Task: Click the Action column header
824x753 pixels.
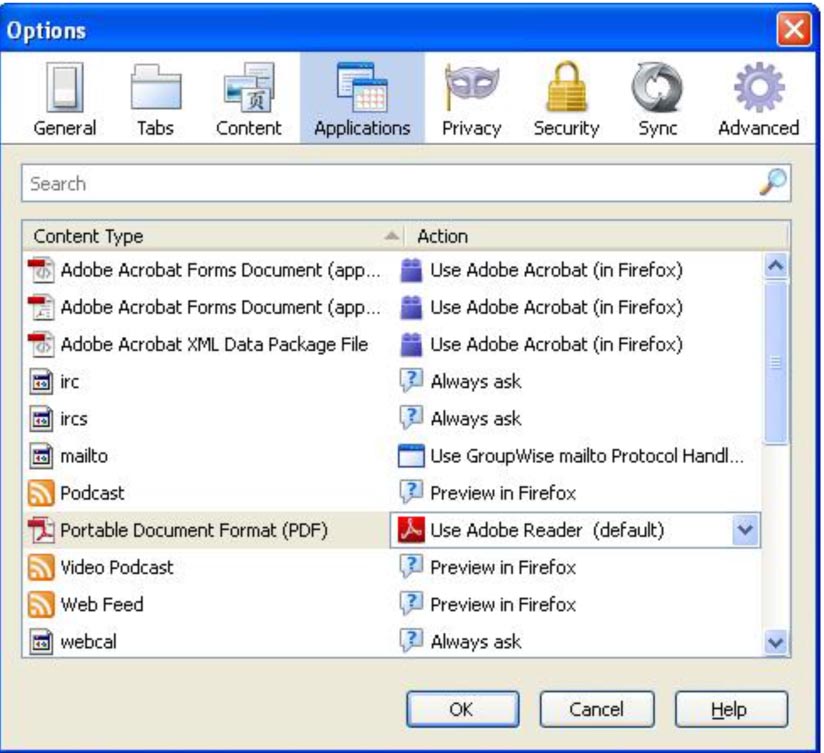Action: click(x=596, y=236)
